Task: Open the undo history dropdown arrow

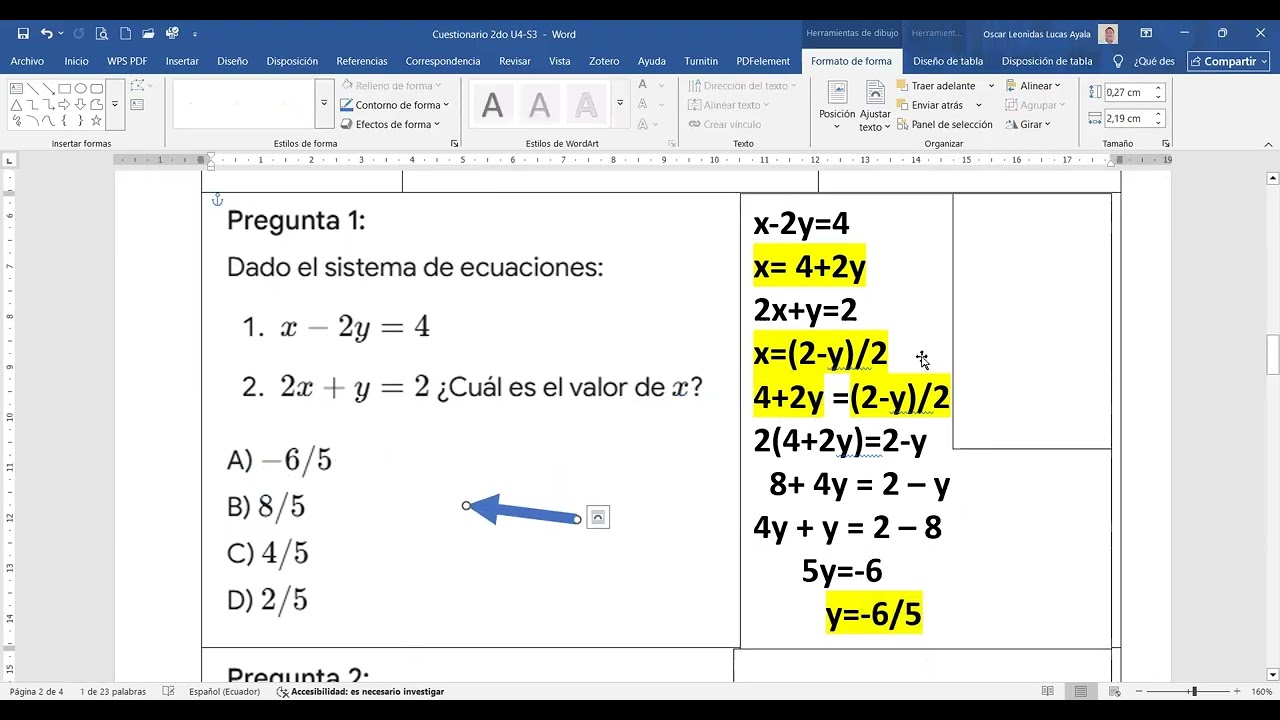Action: click(61, 34)
